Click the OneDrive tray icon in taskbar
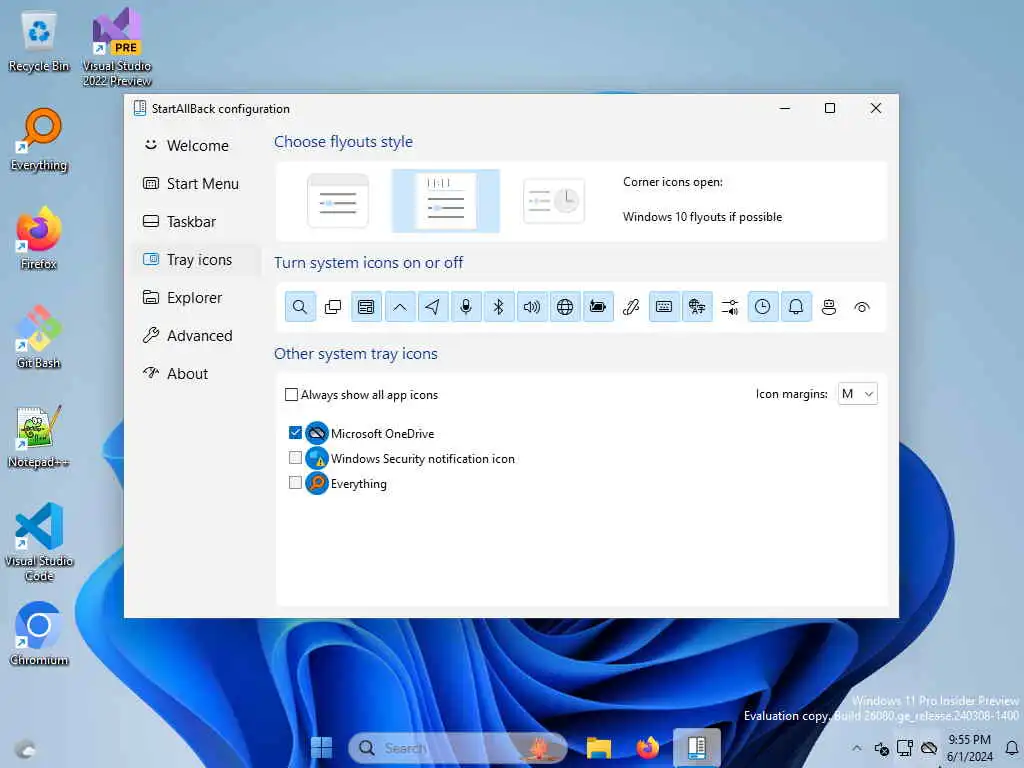The height and width of the screenshot is (768, 1024). pos(929,748)
